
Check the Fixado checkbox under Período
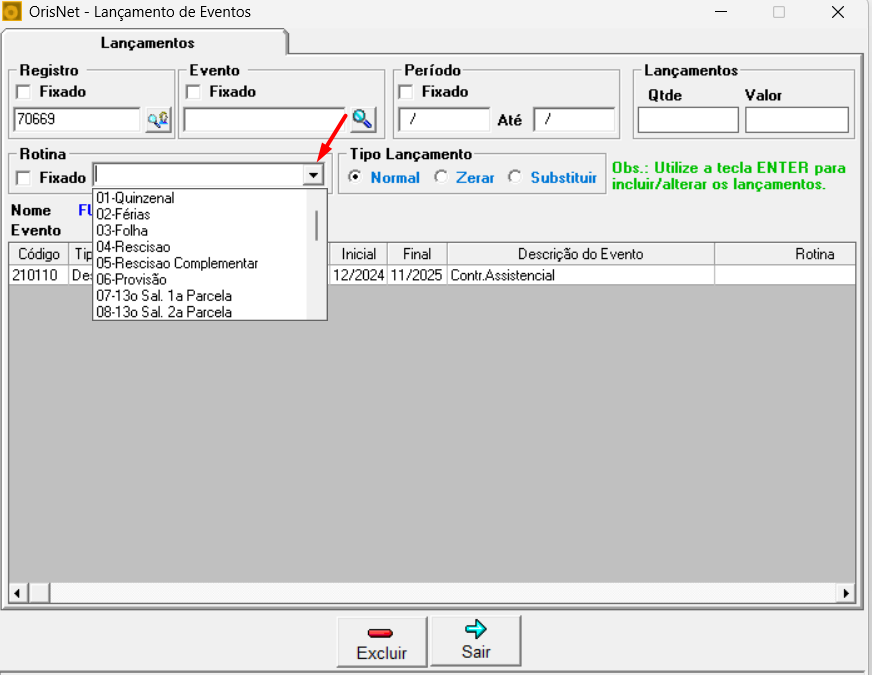coord(406,92)
